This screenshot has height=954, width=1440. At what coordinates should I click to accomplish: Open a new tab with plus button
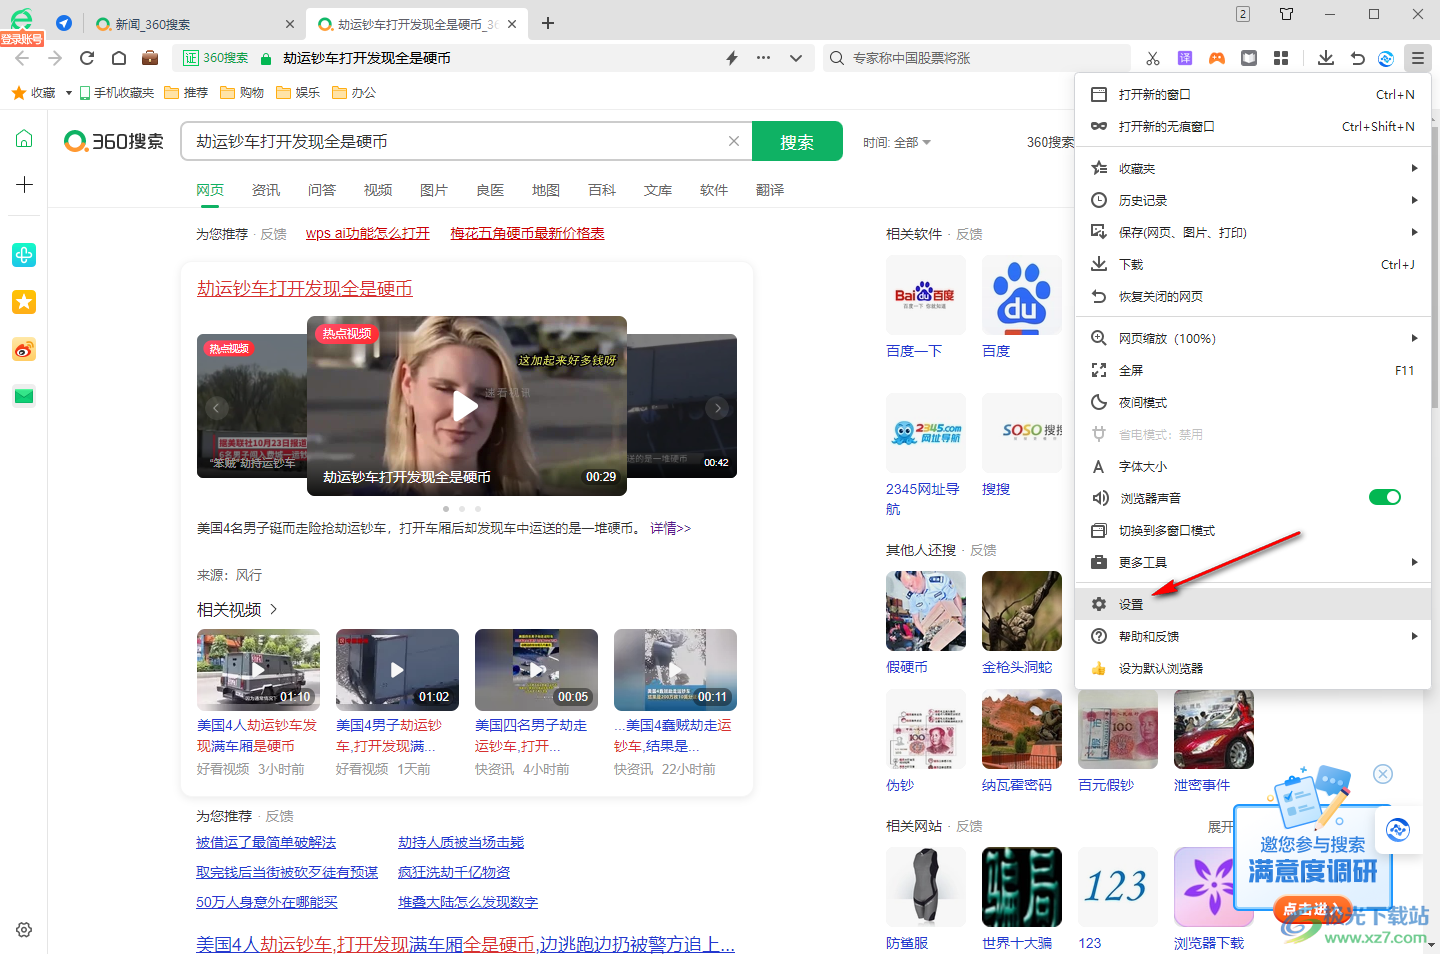[548, 23]
